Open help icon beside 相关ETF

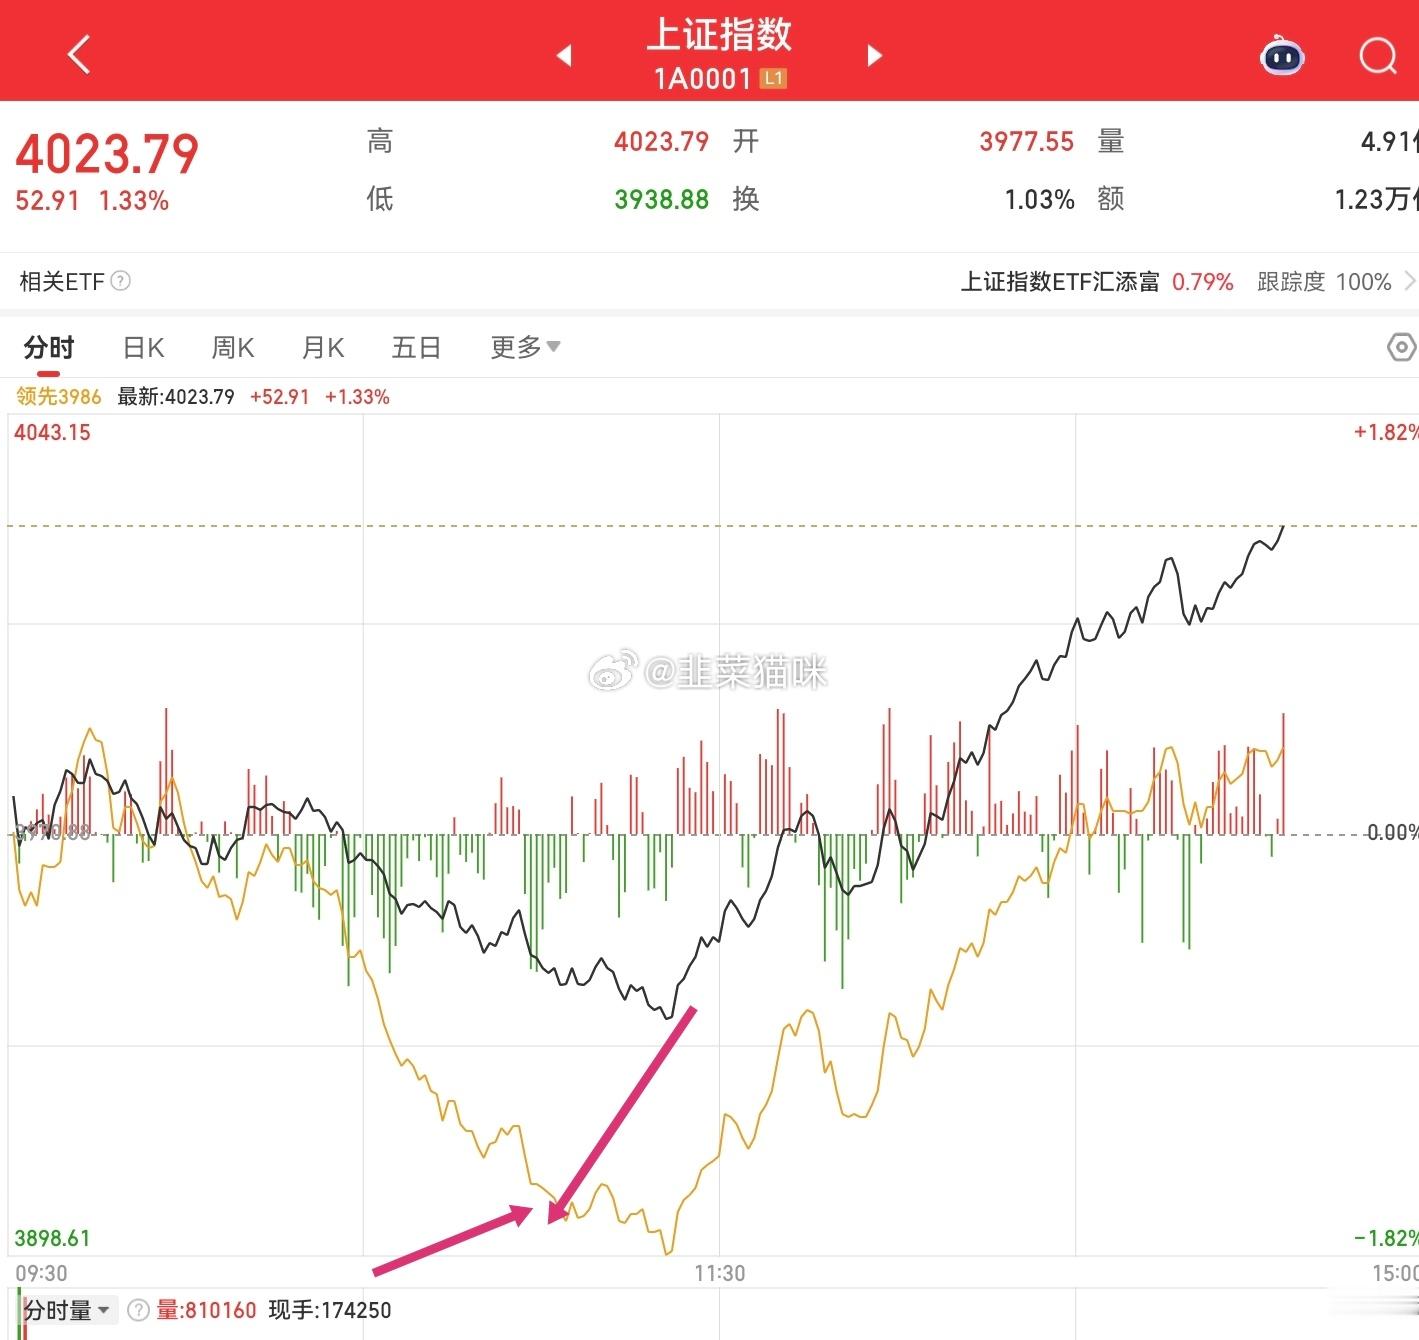click(x=120, y=281)
